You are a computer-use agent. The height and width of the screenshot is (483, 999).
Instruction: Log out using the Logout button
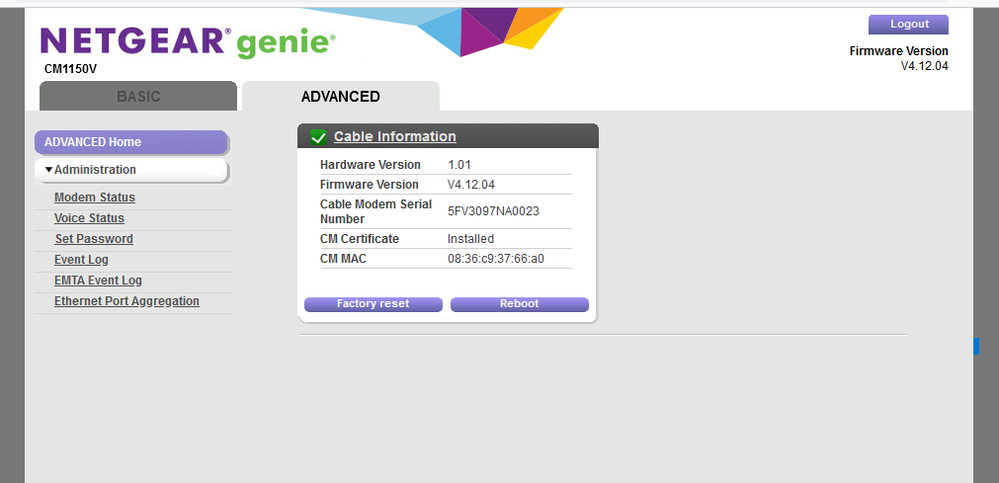click(x=909, y=24)
